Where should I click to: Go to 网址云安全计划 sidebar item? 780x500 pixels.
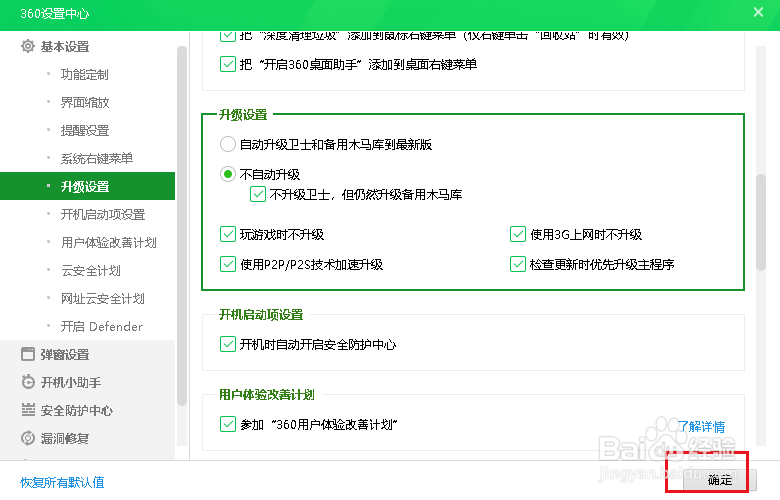click(x=102, y=299)
